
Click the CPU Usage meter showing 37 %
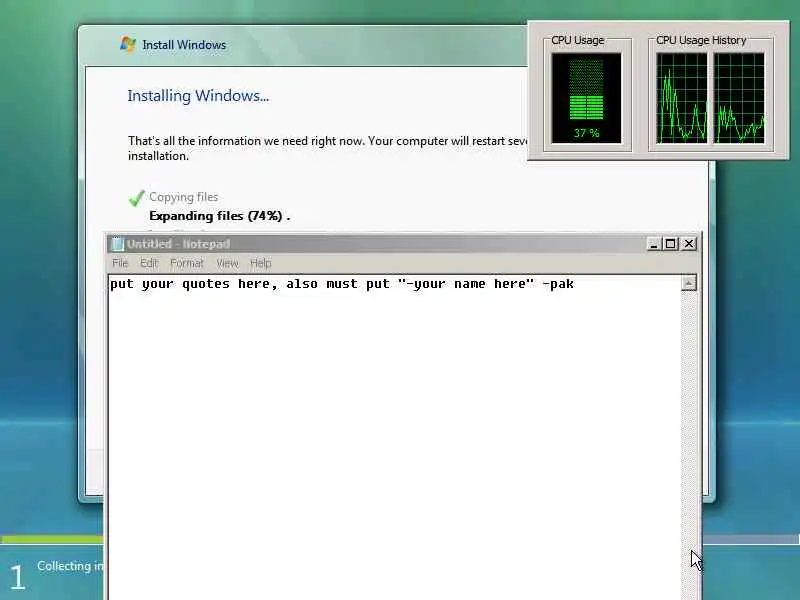pos(586,98)
